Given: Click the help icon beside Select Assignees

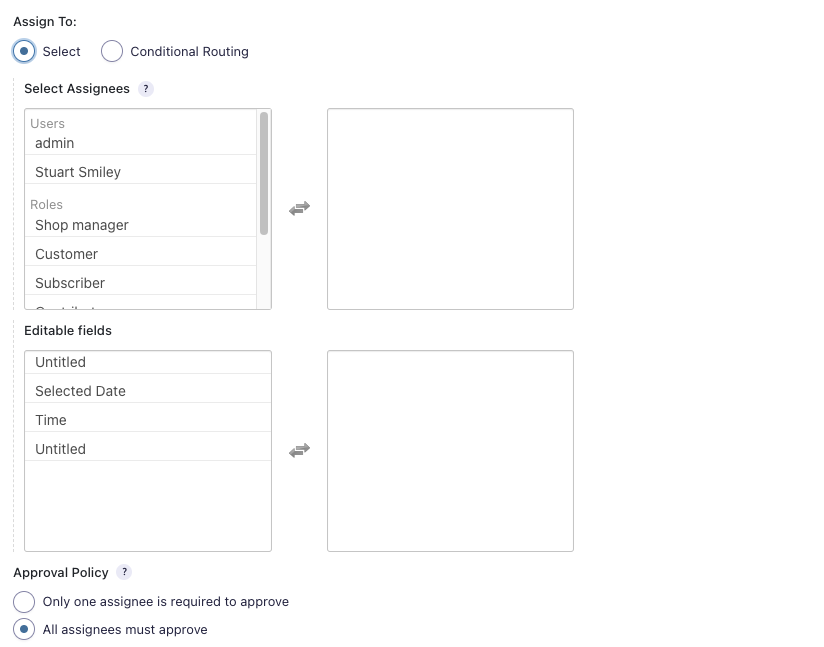Looking at the screenshot, I should click(x=146, y=89).
